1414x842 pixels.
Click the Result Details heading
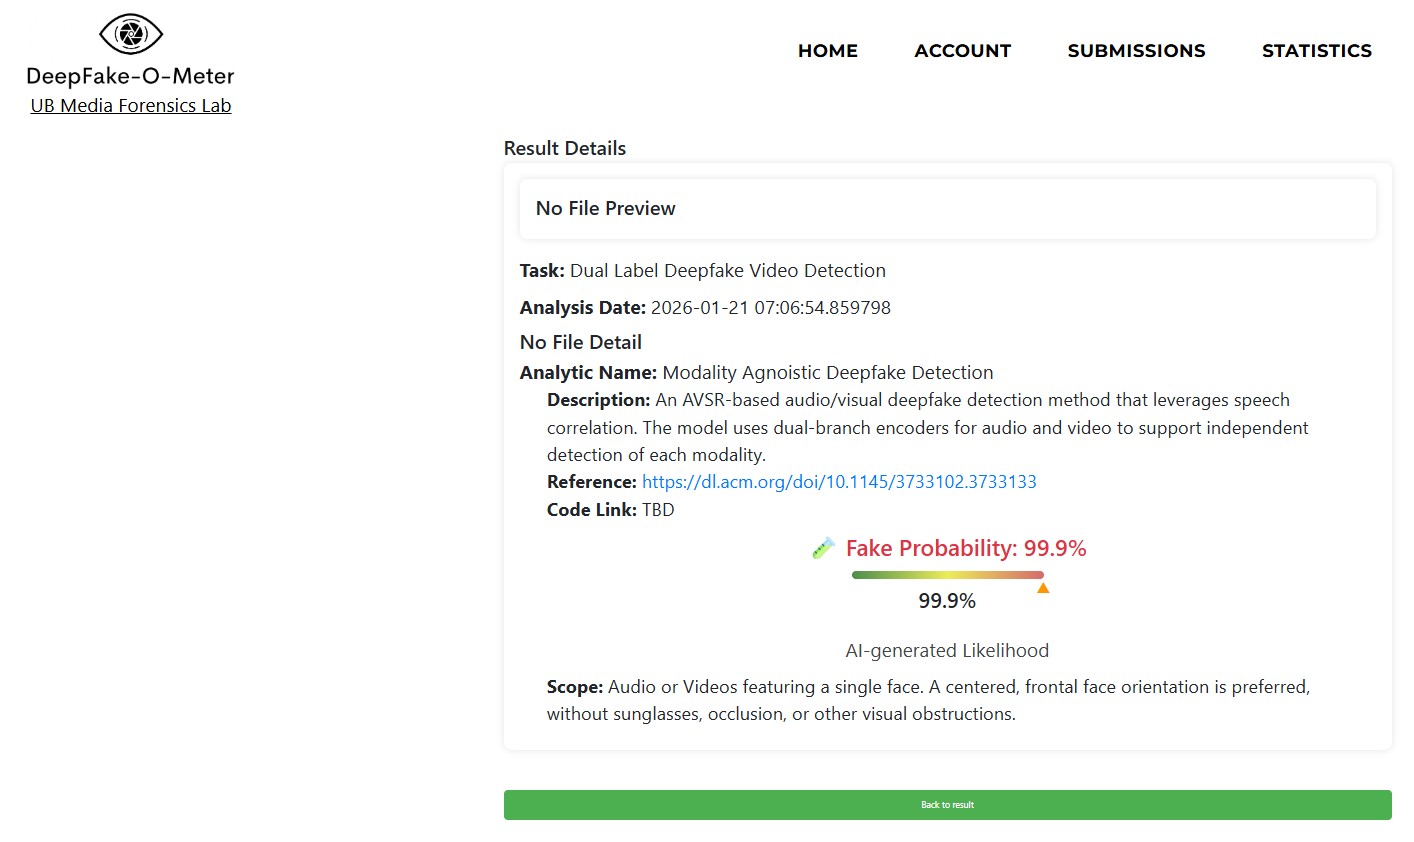point(565,148)
